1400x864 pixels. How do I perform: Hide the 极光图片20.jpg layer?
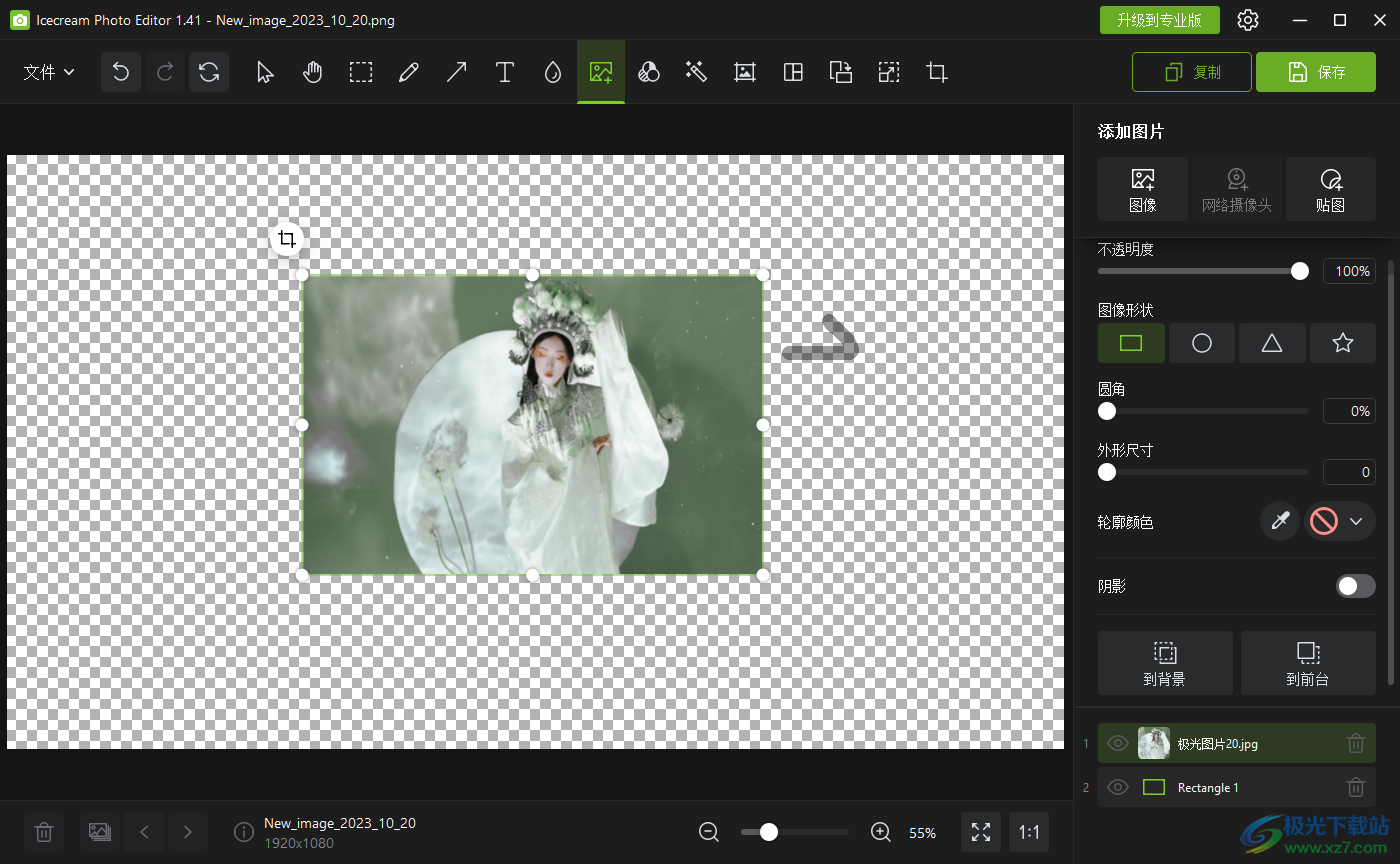tap(1118, 743)
